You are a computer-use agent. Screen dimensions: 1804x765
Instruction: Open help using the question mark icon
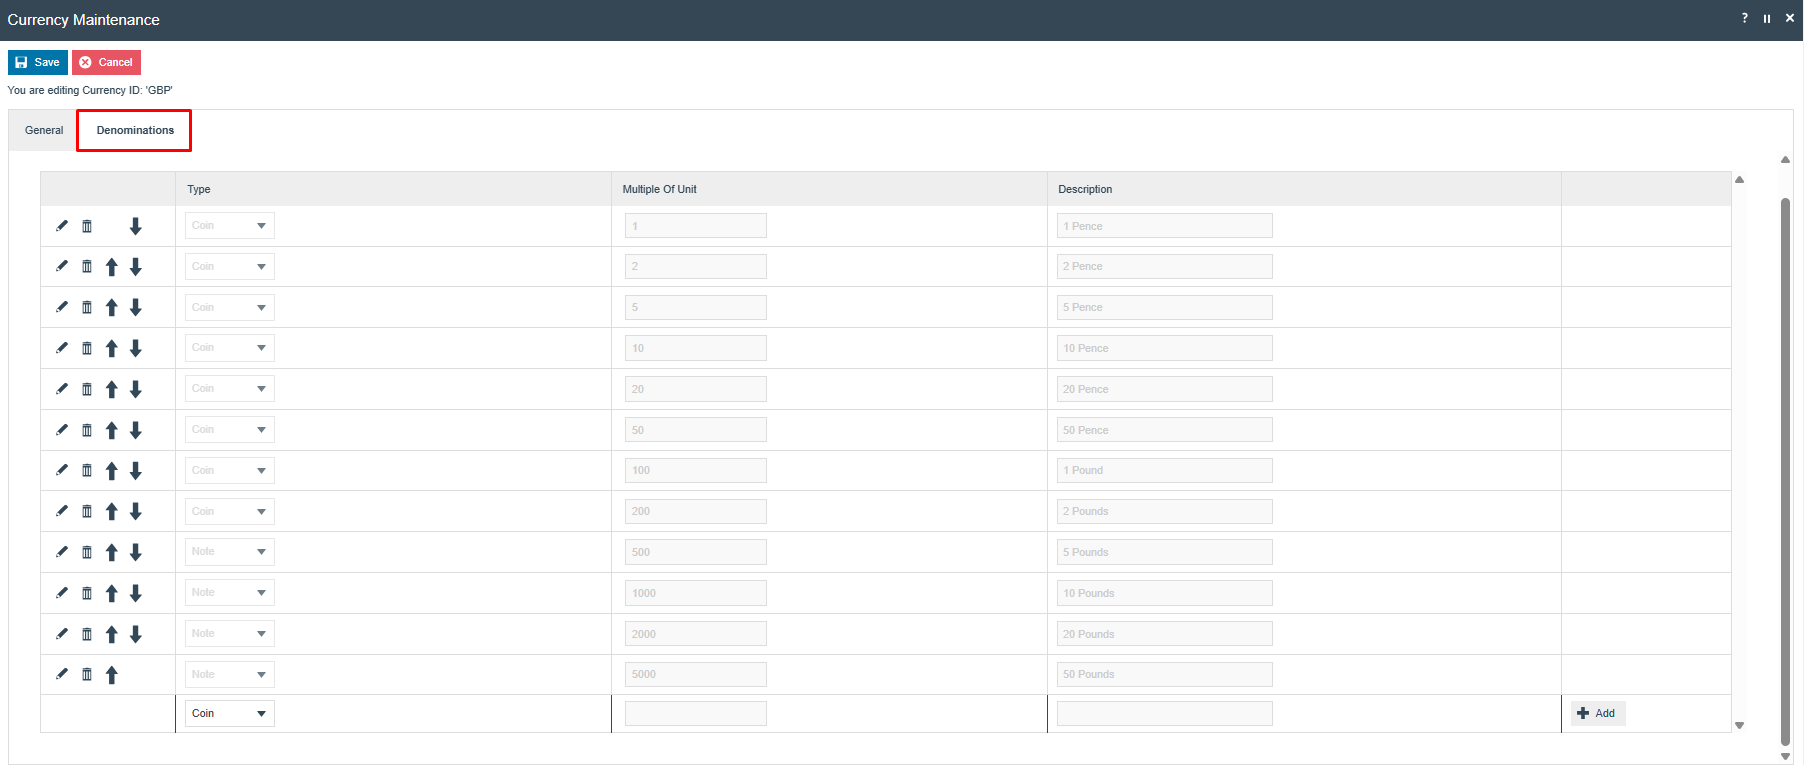click(x=1745, y=18)
